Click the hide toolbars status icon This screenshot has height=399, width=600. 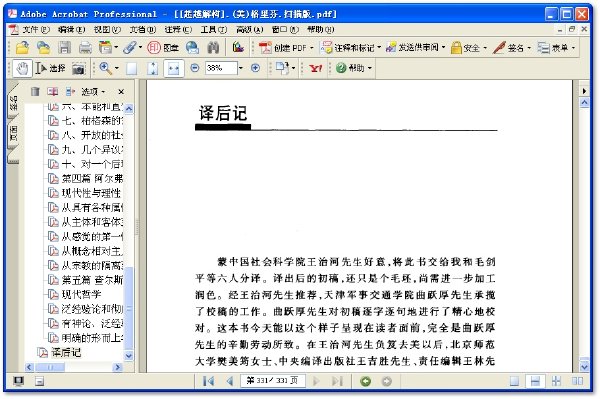pos(39,381)
